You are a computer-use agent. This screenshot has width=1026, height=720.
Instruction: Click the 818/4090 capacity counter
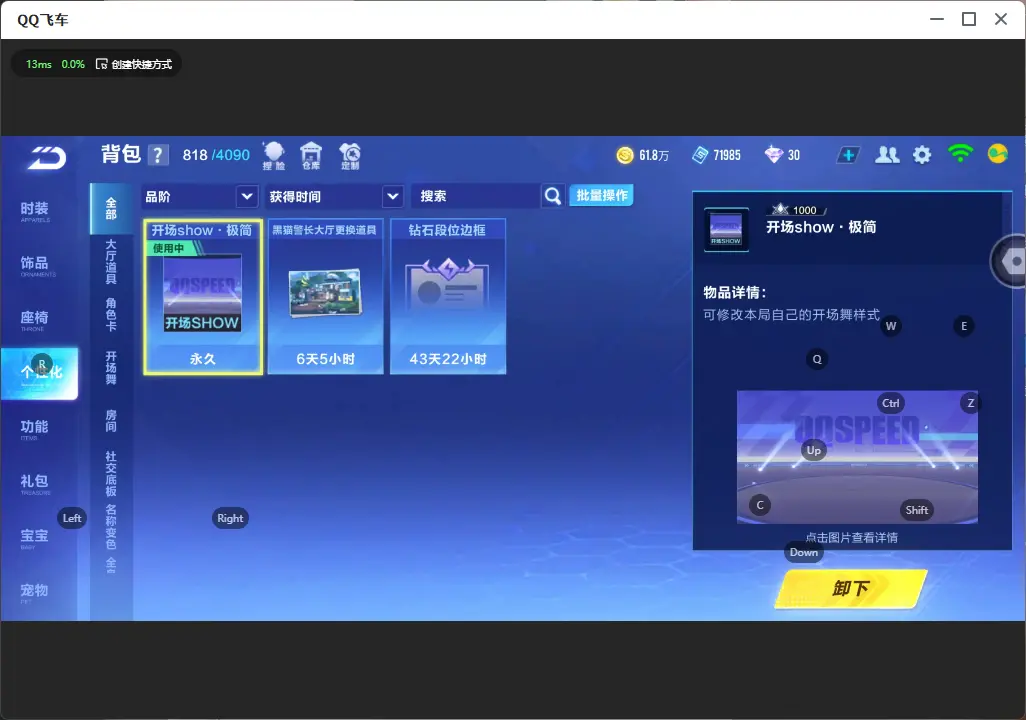pos(216,155)
